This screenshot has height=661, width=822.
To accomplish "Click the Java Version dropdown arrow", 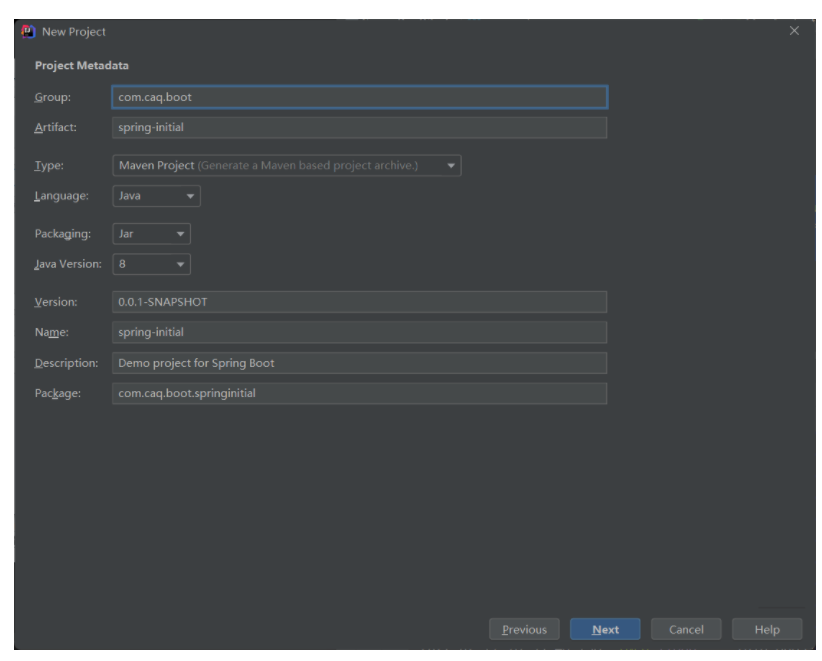I will [x=180, y=265].
